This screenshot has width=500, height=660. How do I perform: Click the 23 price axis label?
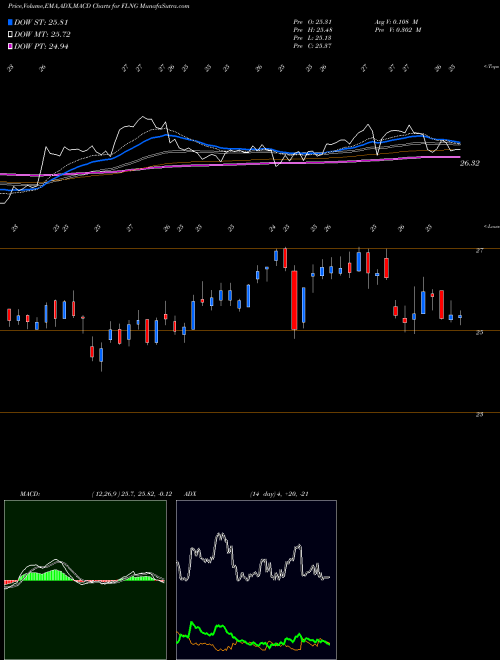tap(479, 415)
